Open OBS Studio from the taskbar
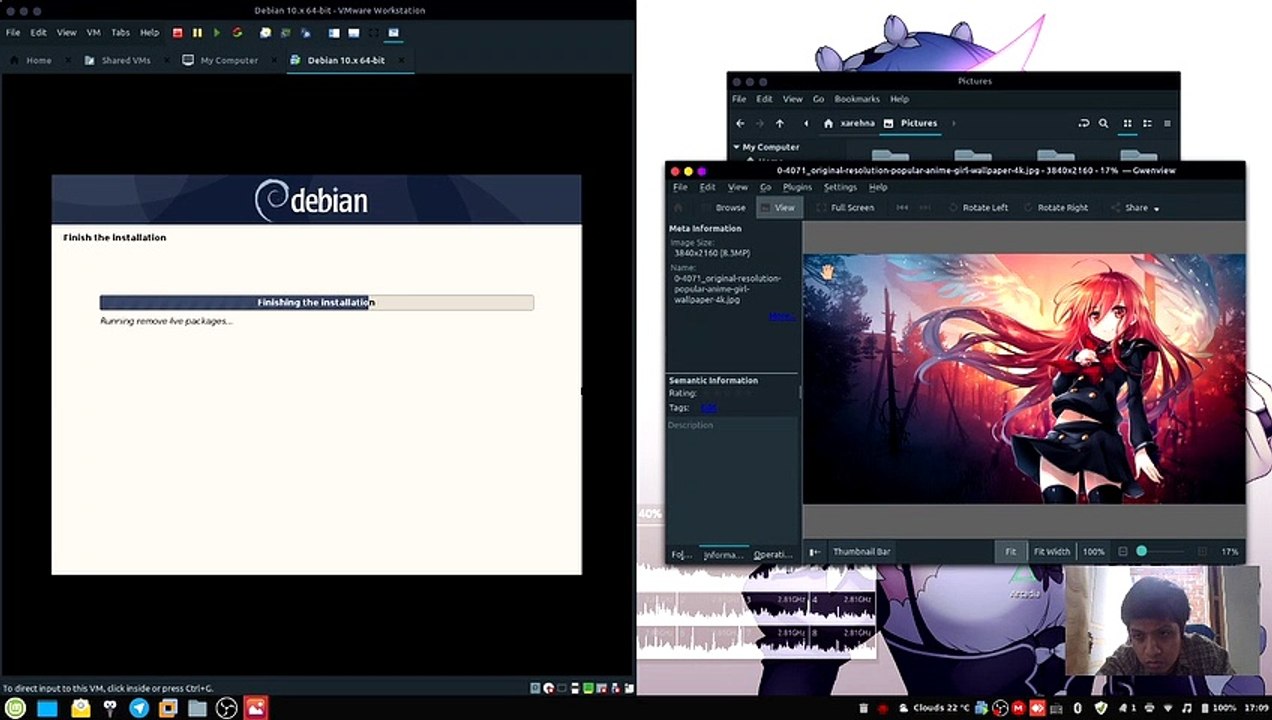The height and width of the screenshot is (720, 1272). click(x=227, y=708)
